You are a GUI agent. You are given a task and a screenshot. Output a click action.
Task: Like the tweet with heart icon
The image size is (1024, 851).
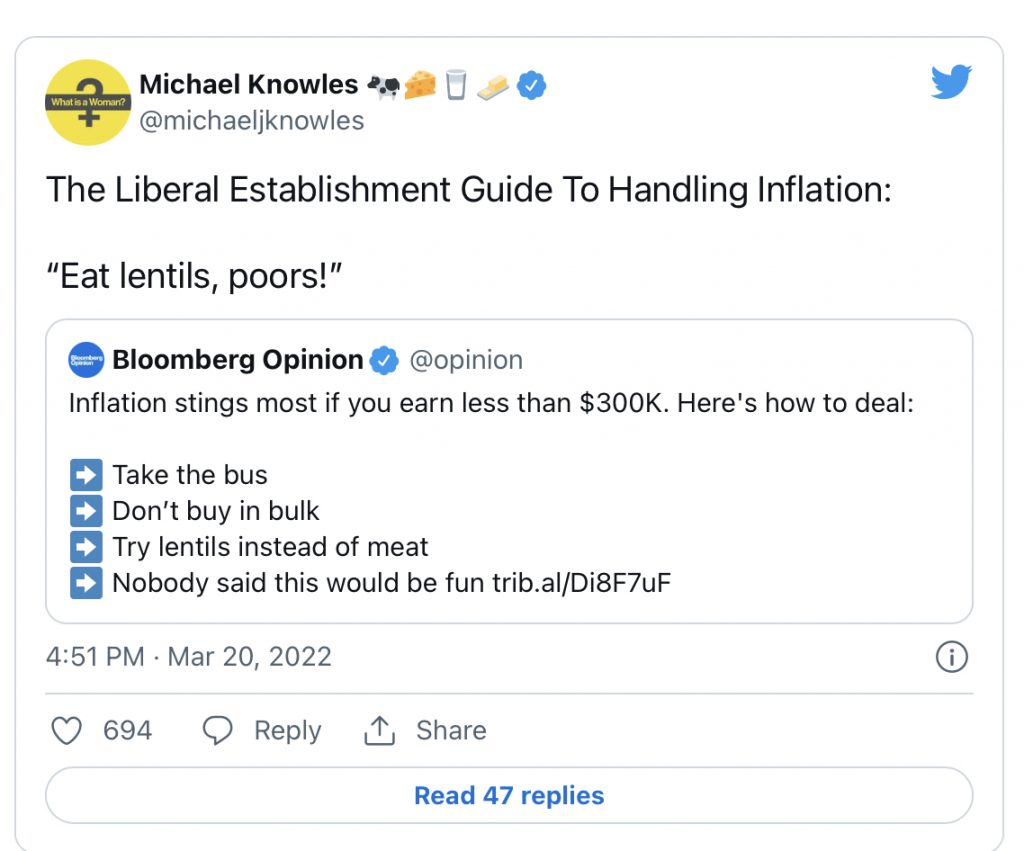click(66, 731)
